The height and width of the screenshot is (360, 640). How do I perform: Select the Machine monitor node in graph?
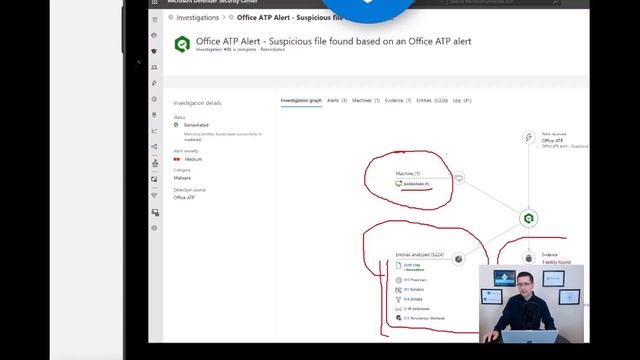pyautogui.click(x=459, y=178)
